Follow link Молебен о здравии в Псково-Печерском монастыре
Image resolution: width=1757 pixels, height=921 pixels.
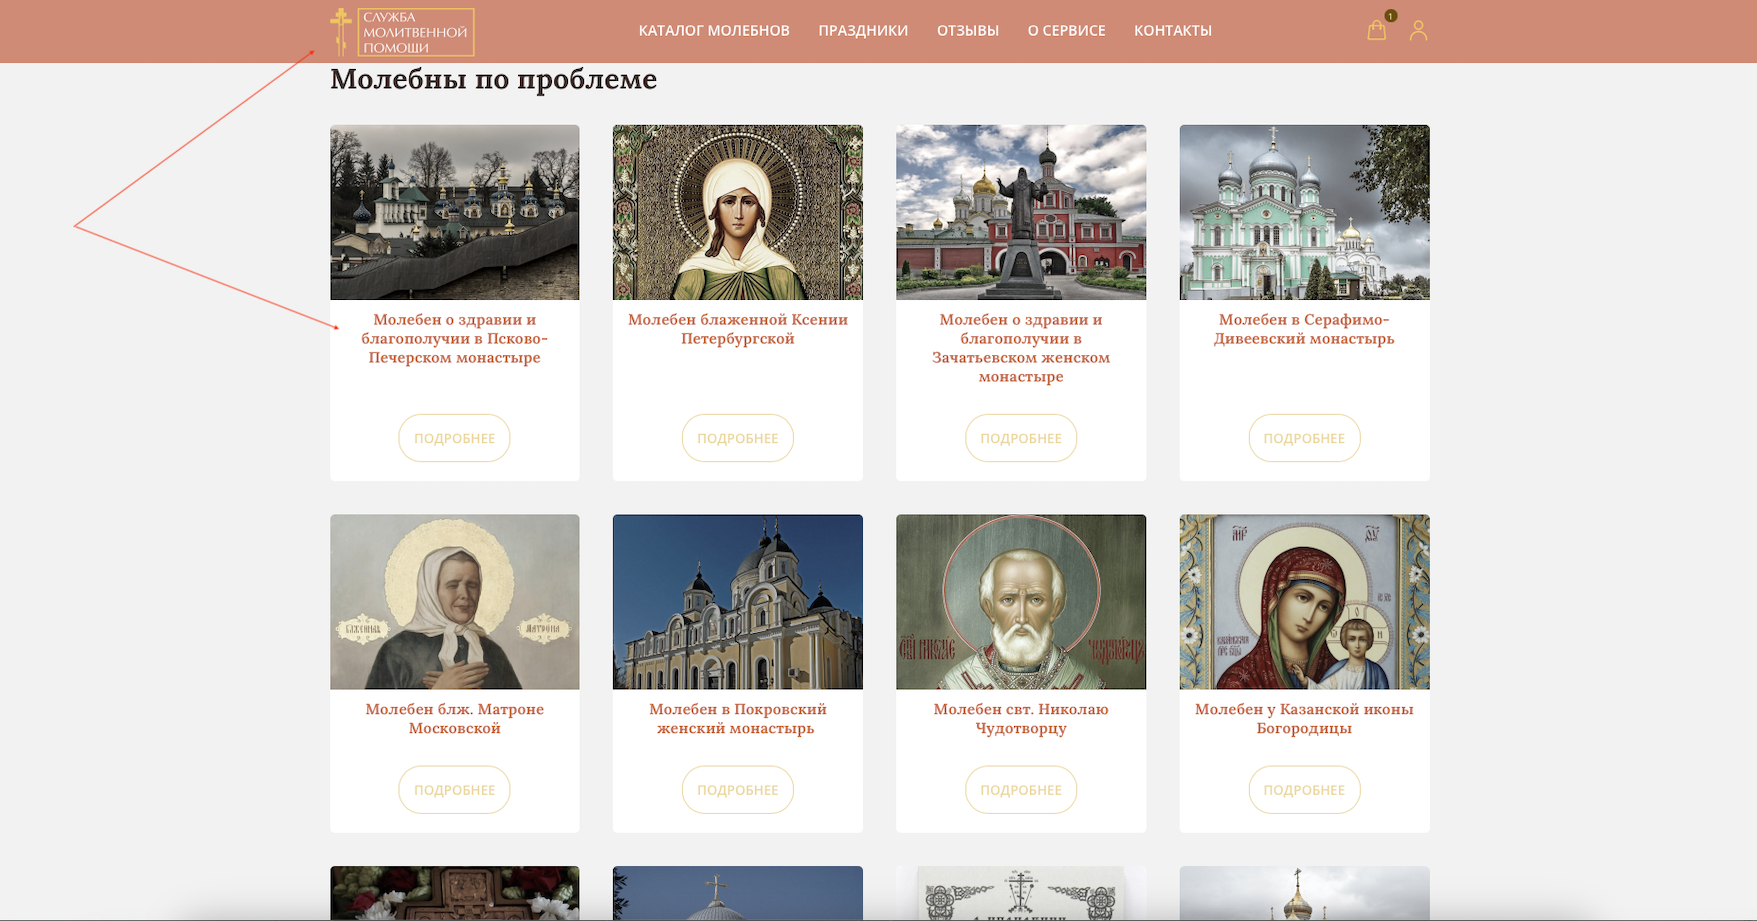(x=454, y=339)
